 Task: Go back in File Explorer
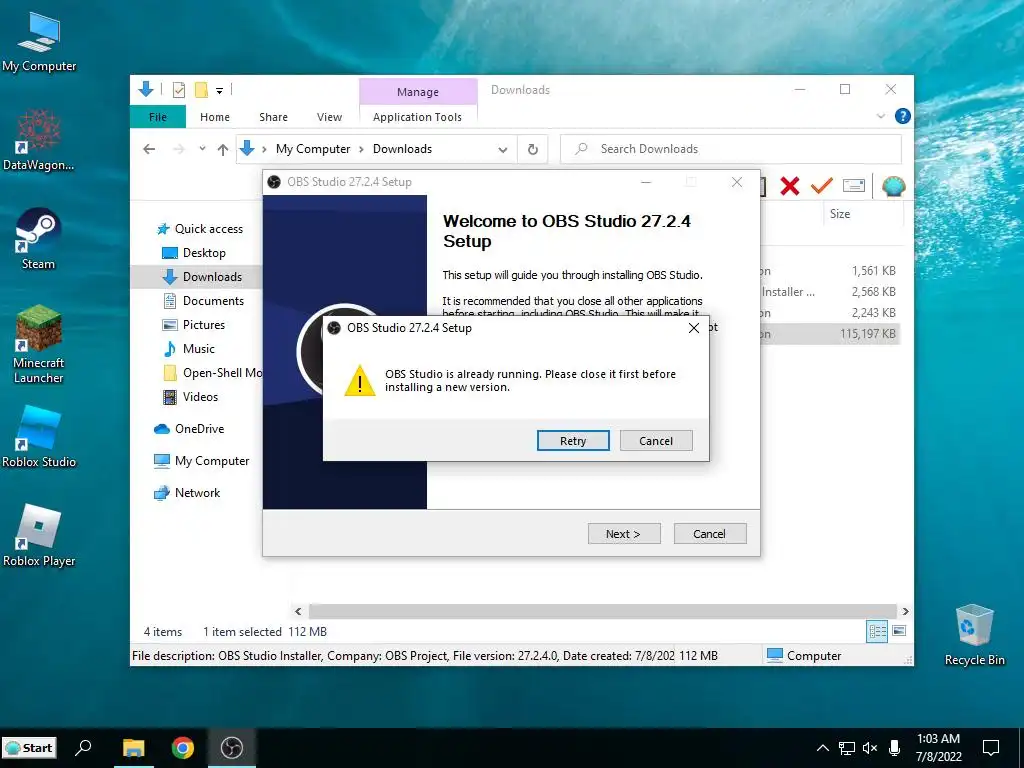click(x=149, y=149)
